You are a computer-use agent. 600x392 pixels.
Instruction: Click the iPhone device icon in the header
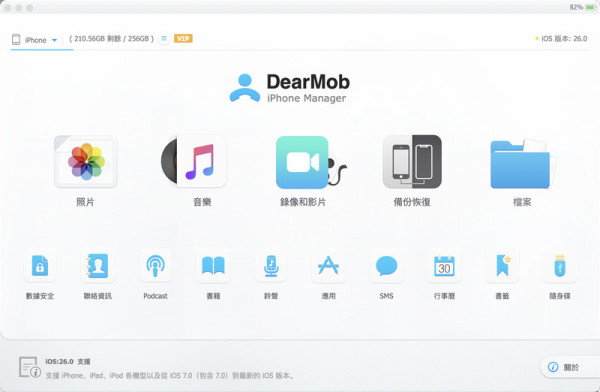[16, 40]
